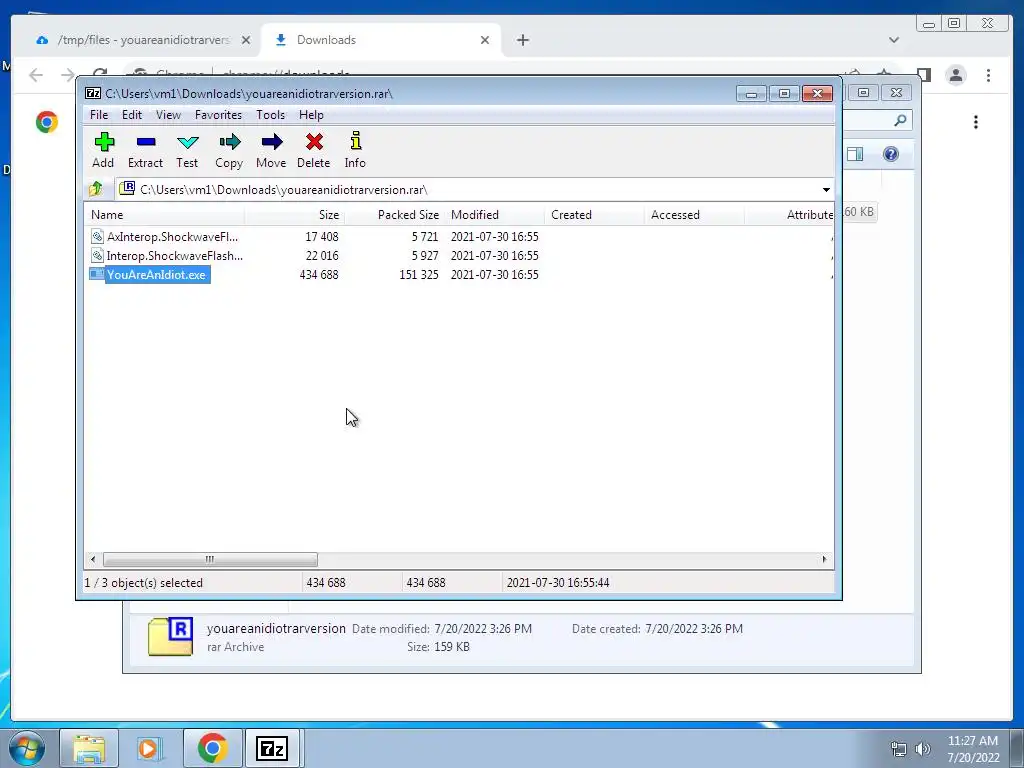
Task: Click the YouAreAnIdiot.exe file icon
Action: pos(97,274)
